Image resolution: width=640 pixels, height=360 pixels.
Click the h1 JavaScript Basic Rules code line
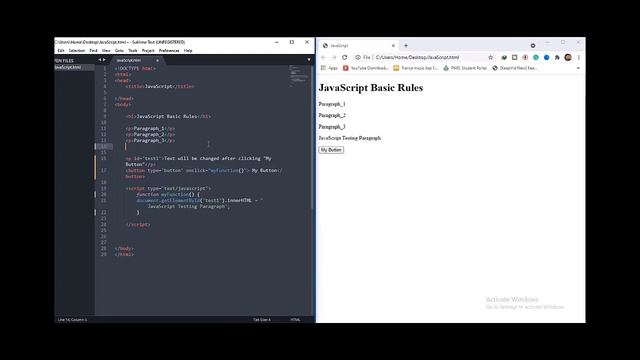click(168, 116)
